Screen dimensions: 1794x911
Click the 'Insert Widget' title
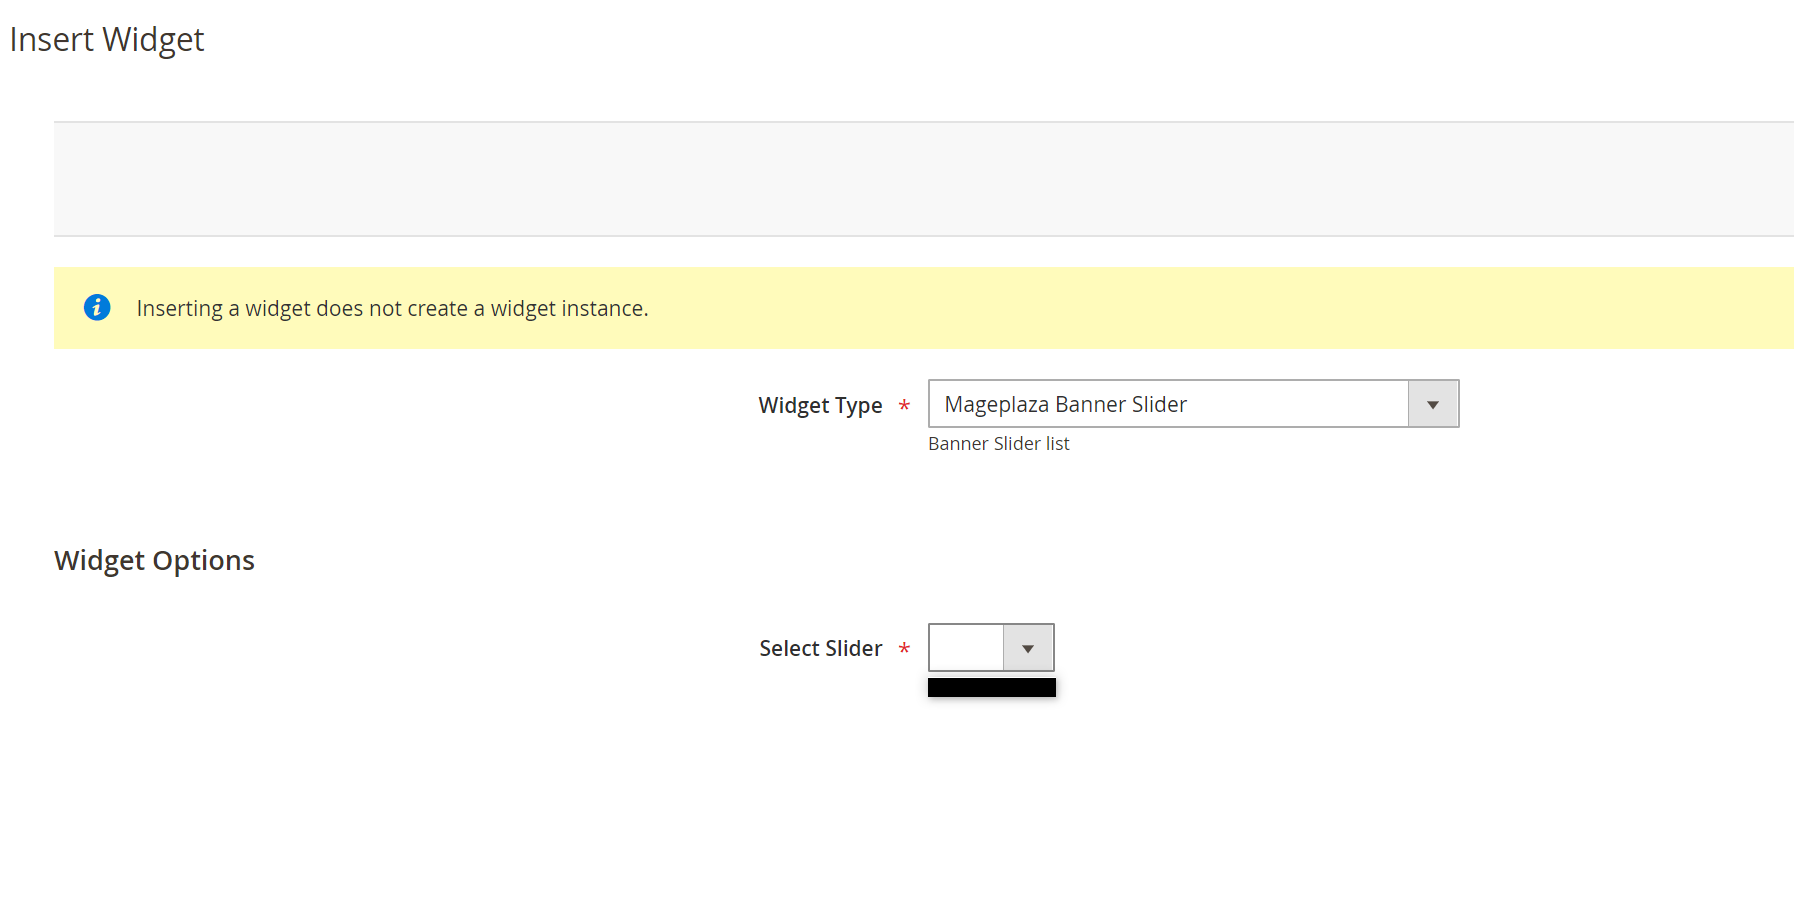click(x=107, y=39)
